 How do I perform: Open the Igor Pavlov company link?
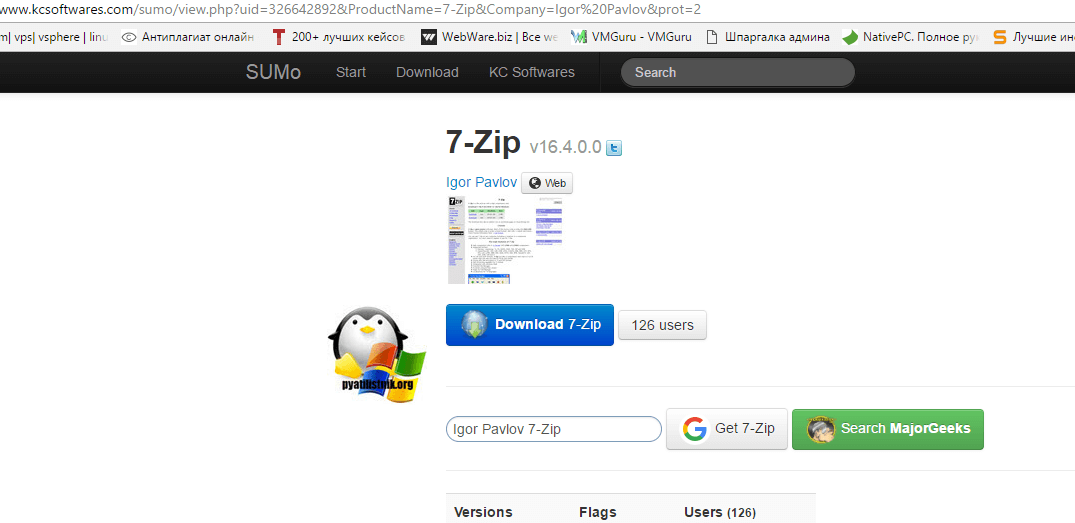(x=481, y=182)
